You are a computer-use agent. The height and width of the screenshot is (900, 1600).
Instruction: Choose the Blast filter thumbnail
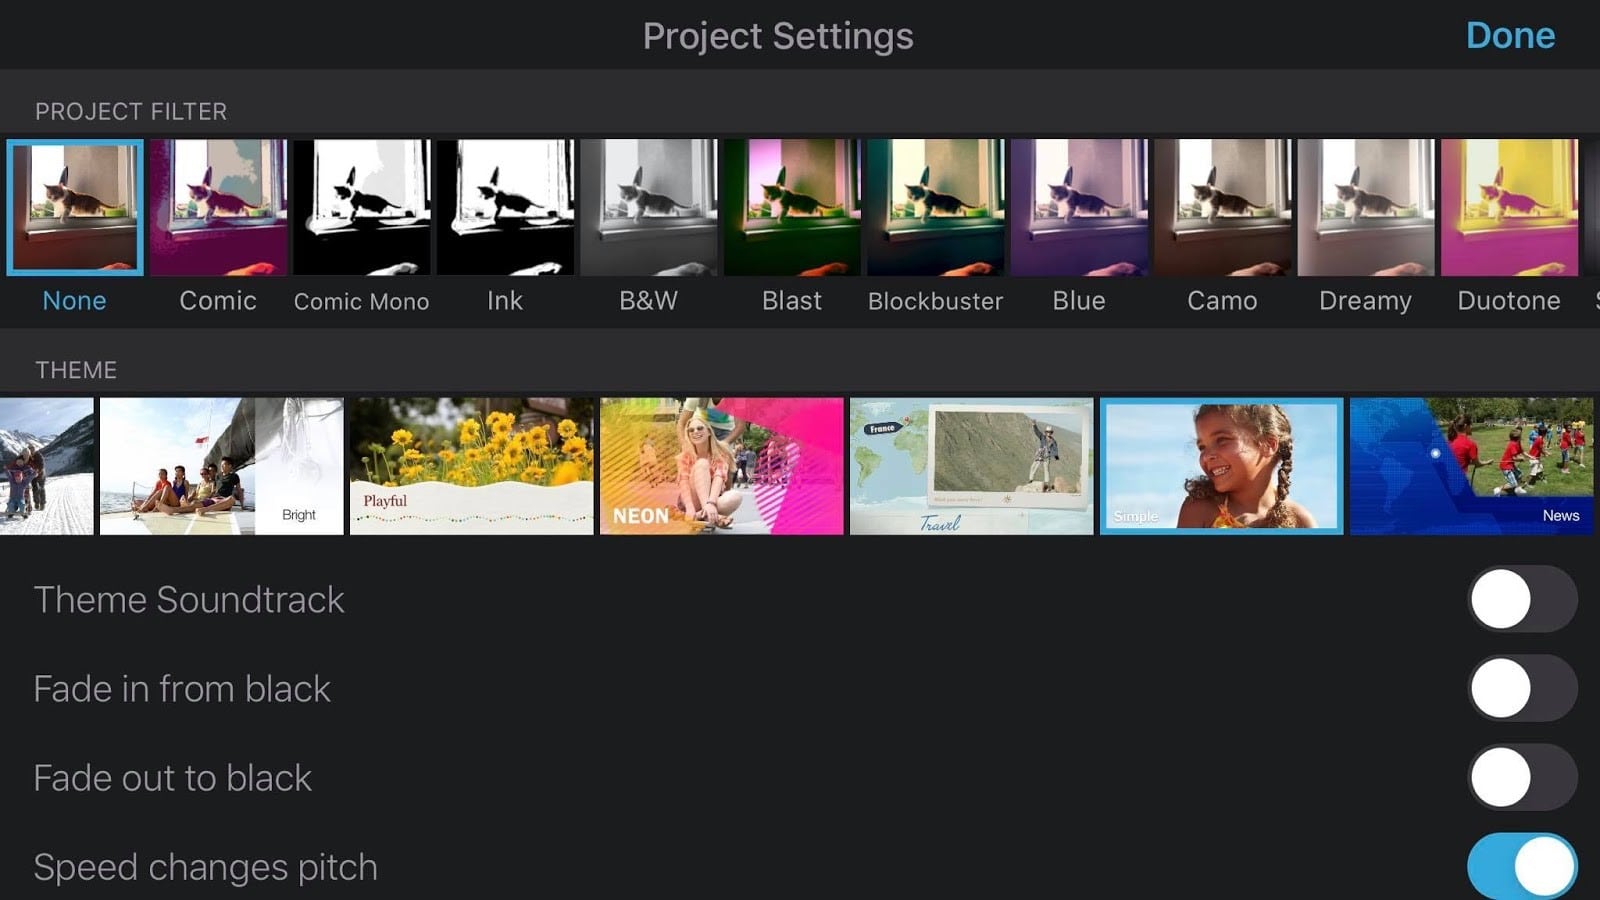pyautogui.click(x=792, y=207)
